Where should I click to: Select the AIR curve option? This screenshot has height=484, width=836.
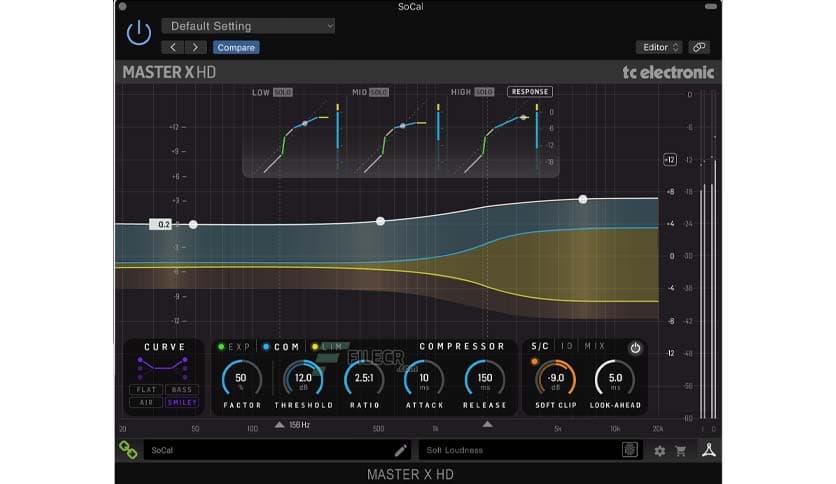[146, 402]
